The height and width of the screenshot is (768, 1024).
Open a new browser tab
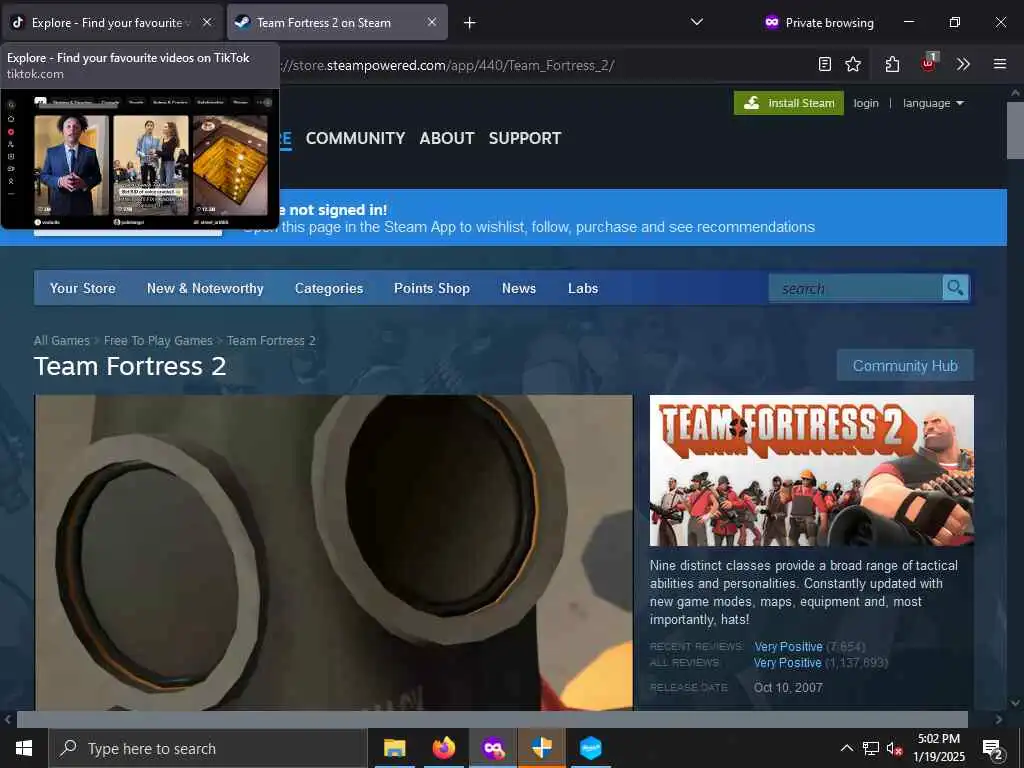point(470,23)
